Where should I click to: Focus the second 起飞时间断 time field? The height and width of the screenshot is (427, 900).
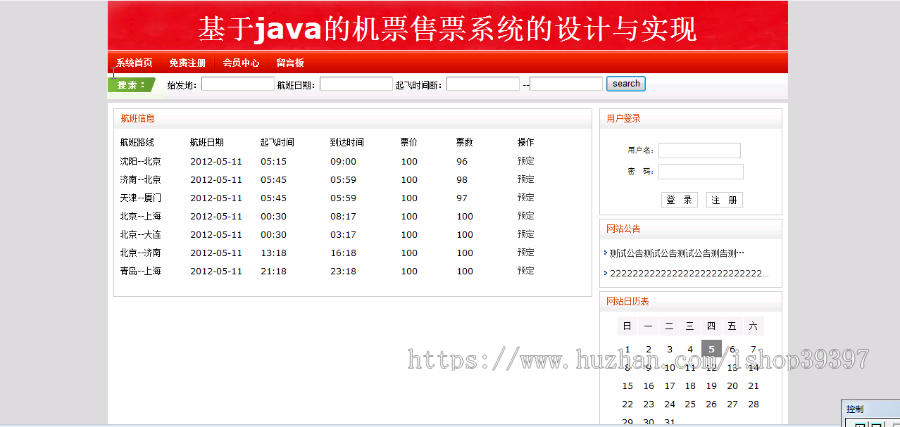(x=566, y=84)
